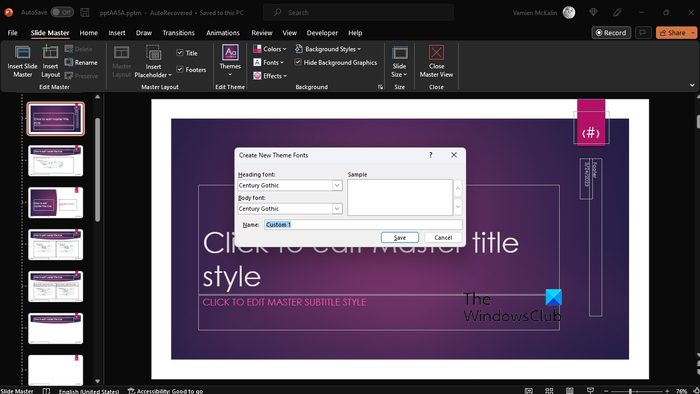Click Accessibility status indicator
This screenshot has height=394, width=700.
166,391
